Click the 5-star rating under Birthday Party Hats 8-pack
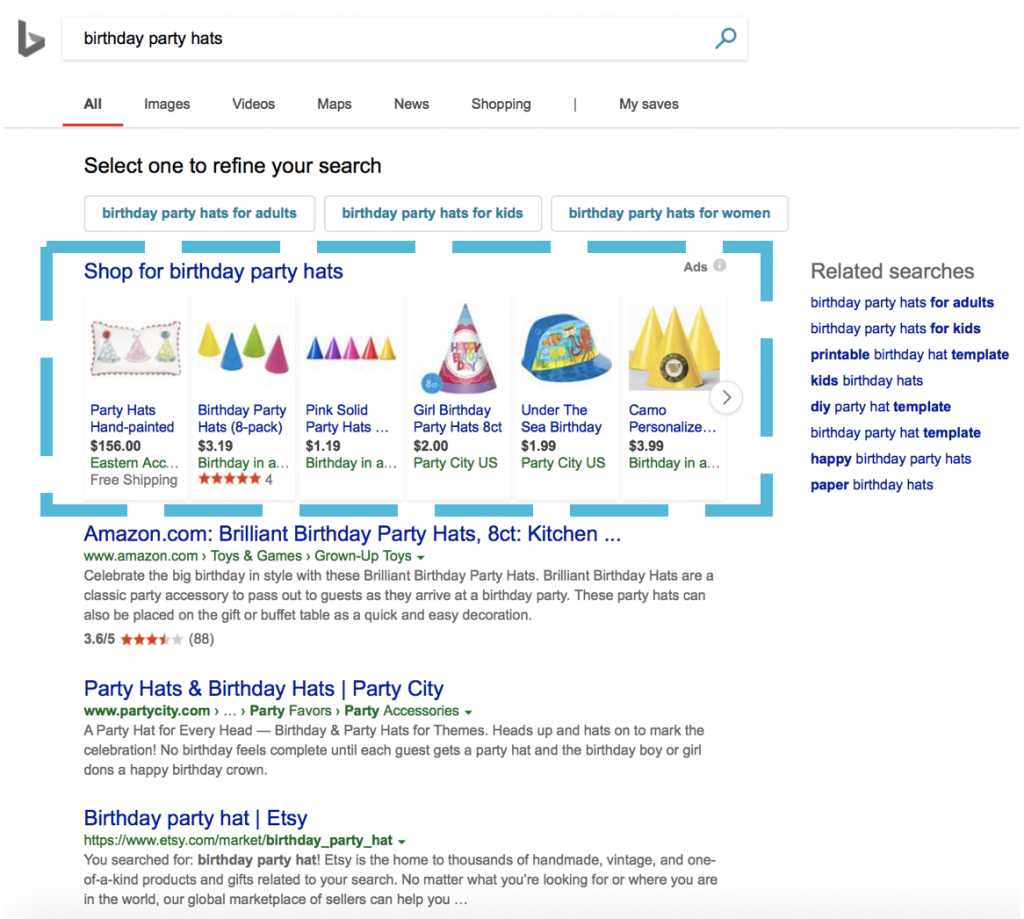This screenshot has width=1024, height=919. pos(228,479)
